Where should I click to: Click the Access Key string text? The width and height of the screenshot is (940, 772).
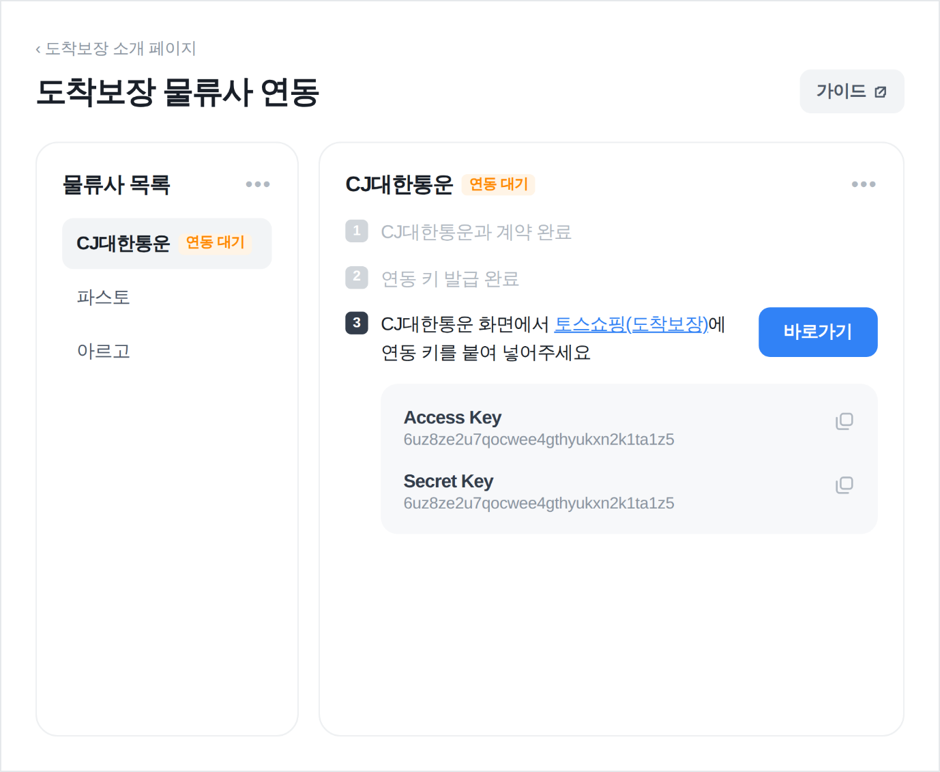click(539, 439)
